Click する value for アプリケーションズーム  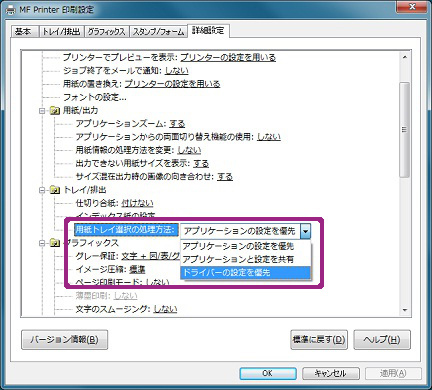[177, 124]
